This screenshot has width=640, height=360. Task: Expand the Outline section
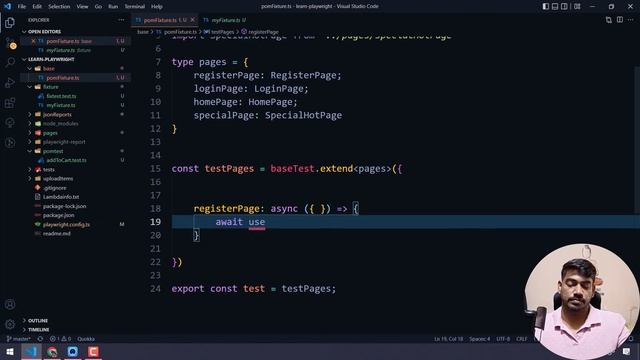click(x=38, y=320)
